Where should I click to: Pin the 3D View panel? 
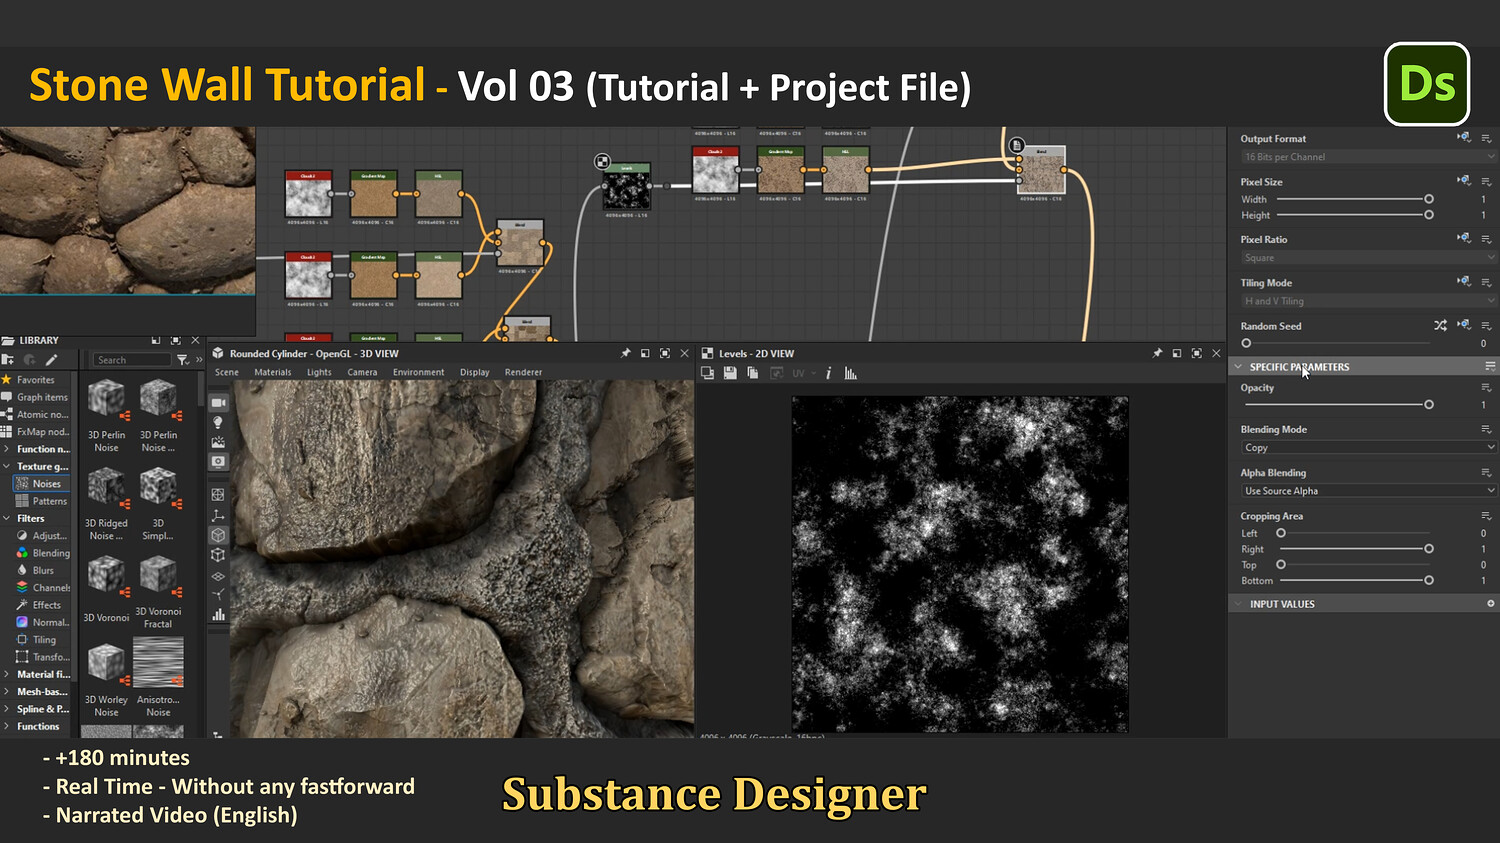(x=626, y=353)
